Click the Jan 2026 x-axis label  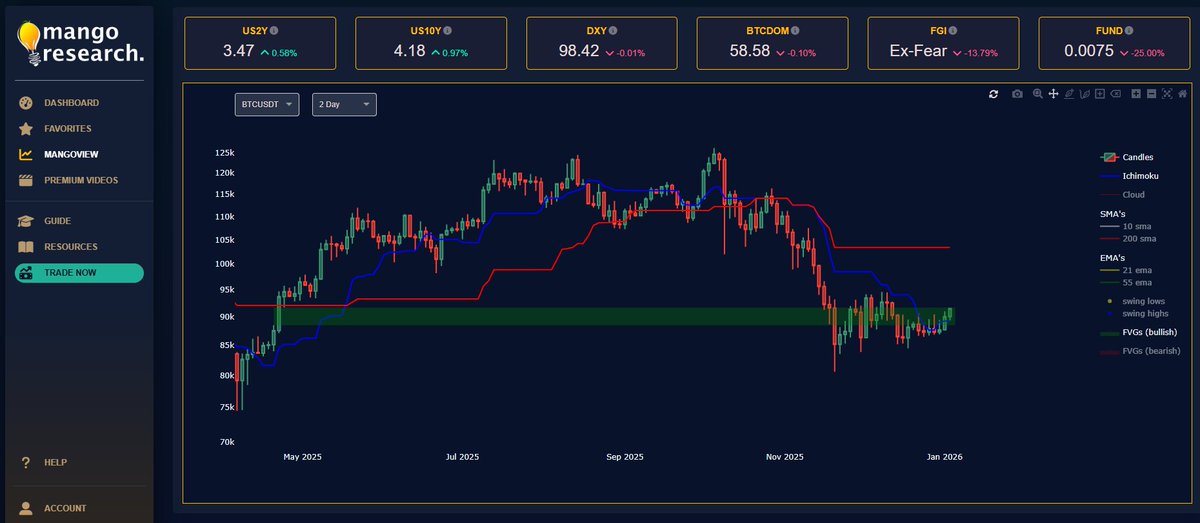pyautogui.click(x=945, y=457)
